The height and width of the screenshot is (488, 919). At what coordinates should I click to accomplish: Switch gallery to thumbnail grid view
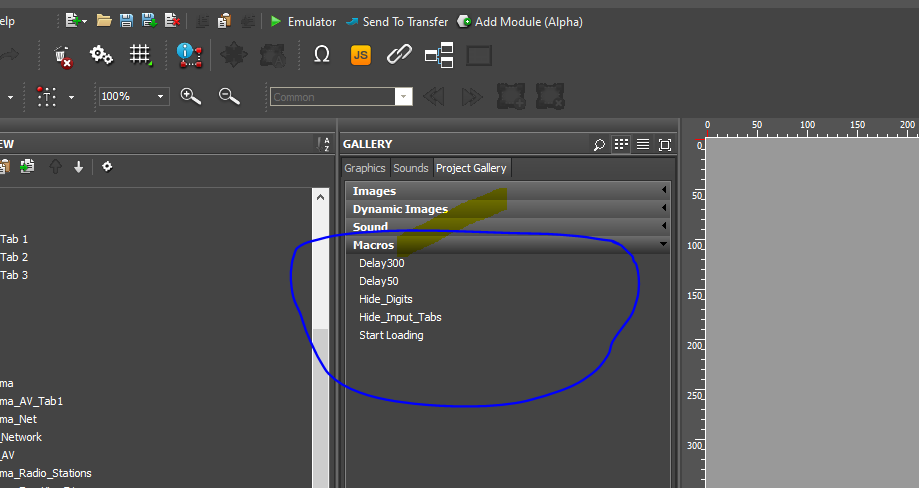pyautogui.click(x=621, y=145)
